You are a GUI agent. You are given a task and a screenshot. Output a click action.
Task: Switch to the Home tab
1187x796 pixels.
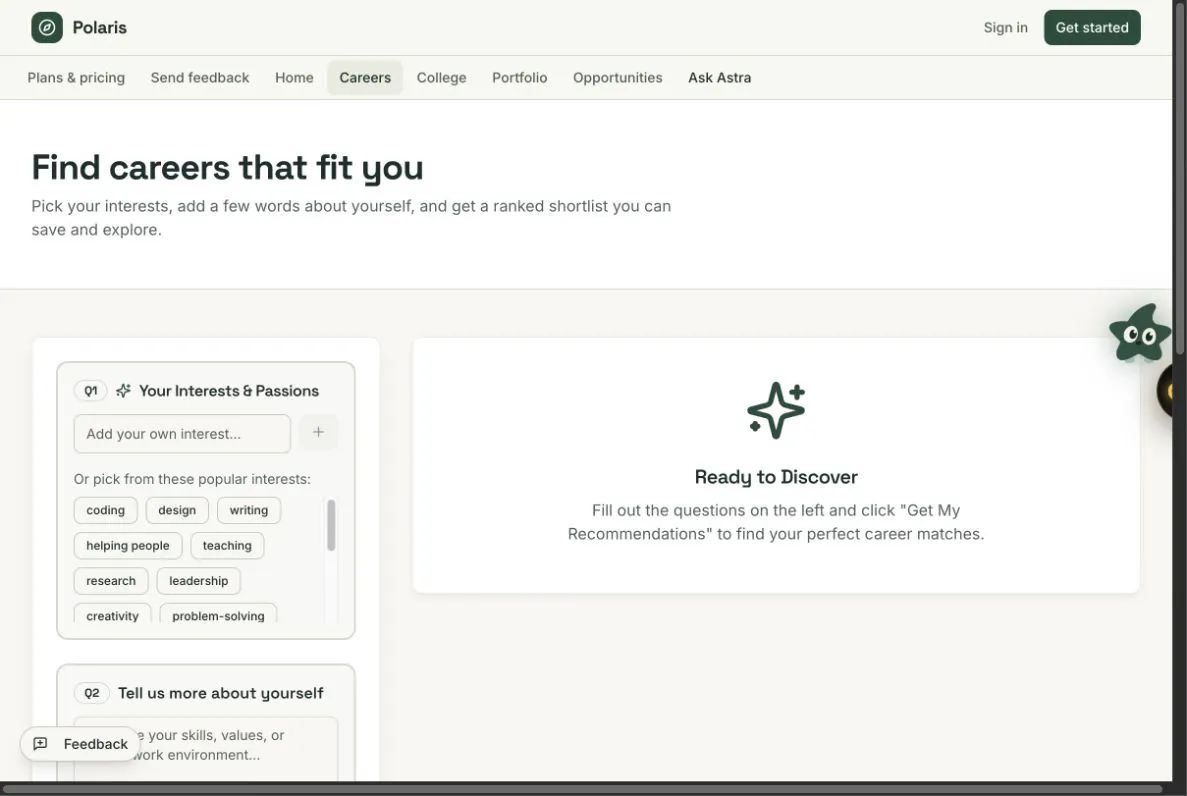coord(294,77)
